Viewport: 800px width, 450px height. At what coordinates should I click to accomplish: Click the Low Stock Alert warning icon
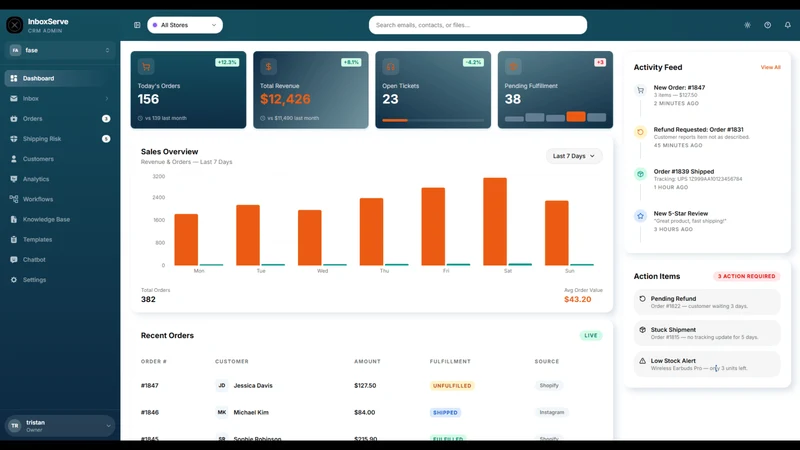[642, 361]
